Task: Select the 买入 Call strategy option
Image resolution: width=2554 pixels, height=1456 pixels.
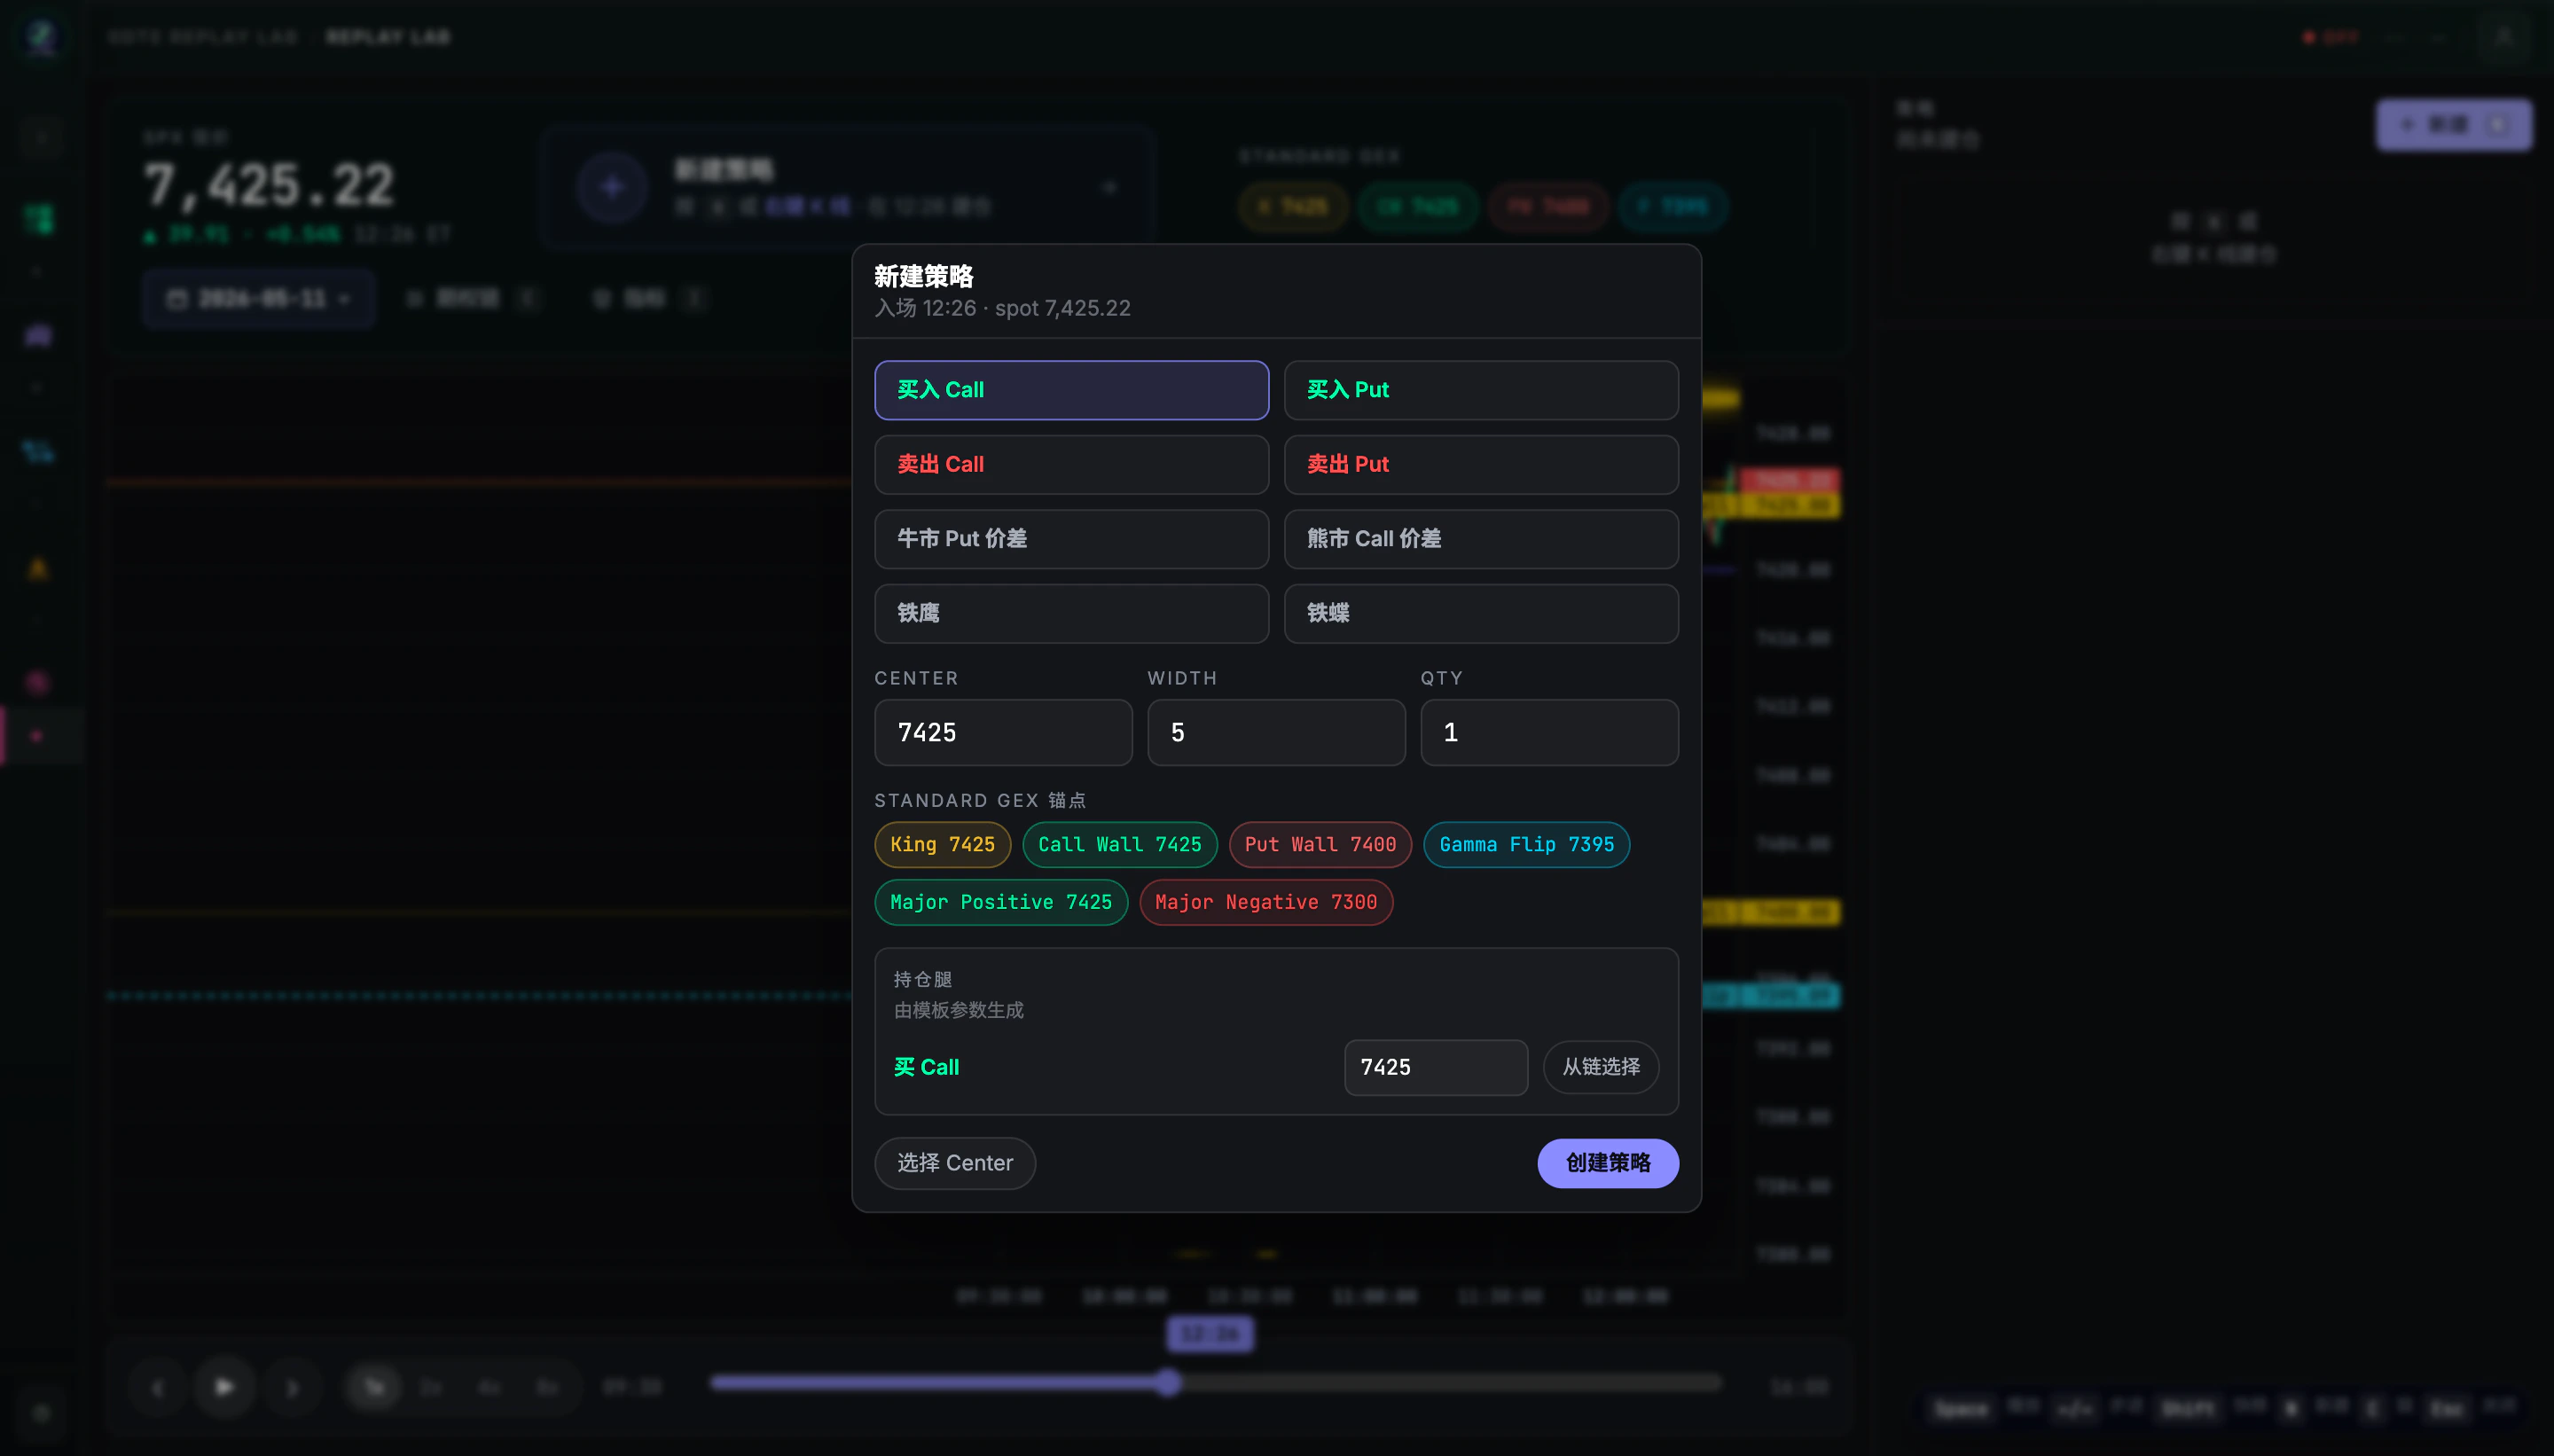Action: 1071,390
